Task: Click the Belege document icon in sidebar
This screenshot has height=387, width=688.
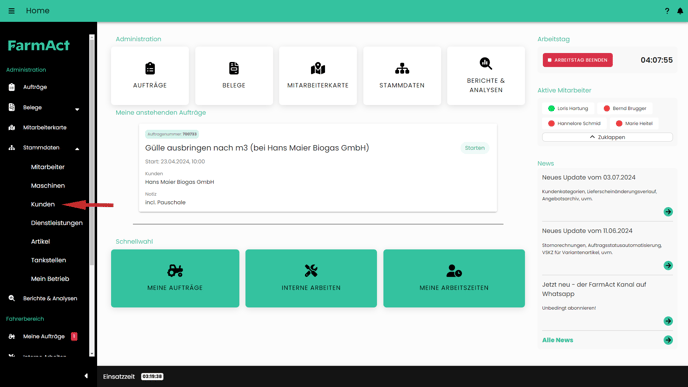Action: [12, 107]
